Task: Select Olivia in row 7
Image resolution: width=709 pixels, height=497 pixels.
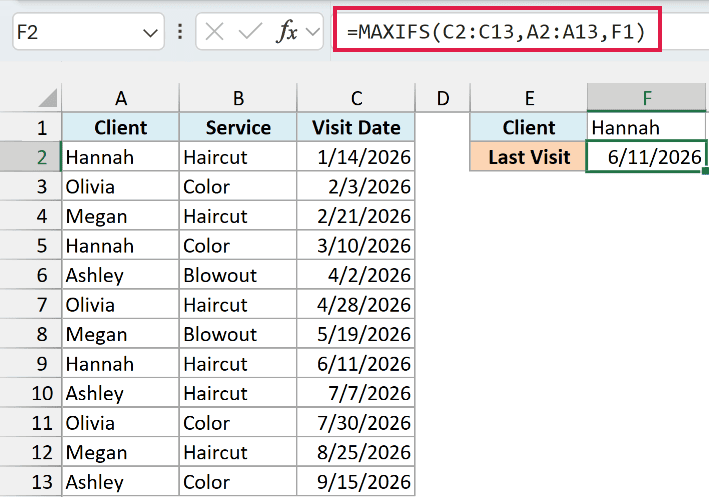Action: (x=121, y=305)
